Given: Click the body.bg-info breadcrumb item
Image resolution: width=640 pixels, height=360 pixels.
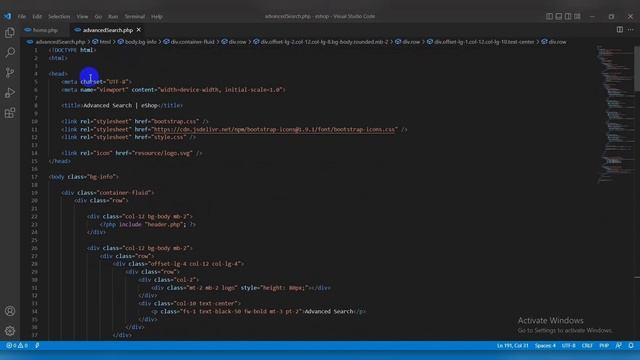Looking at the screenshot, I should pyautogui.click(x=137, y=42).
